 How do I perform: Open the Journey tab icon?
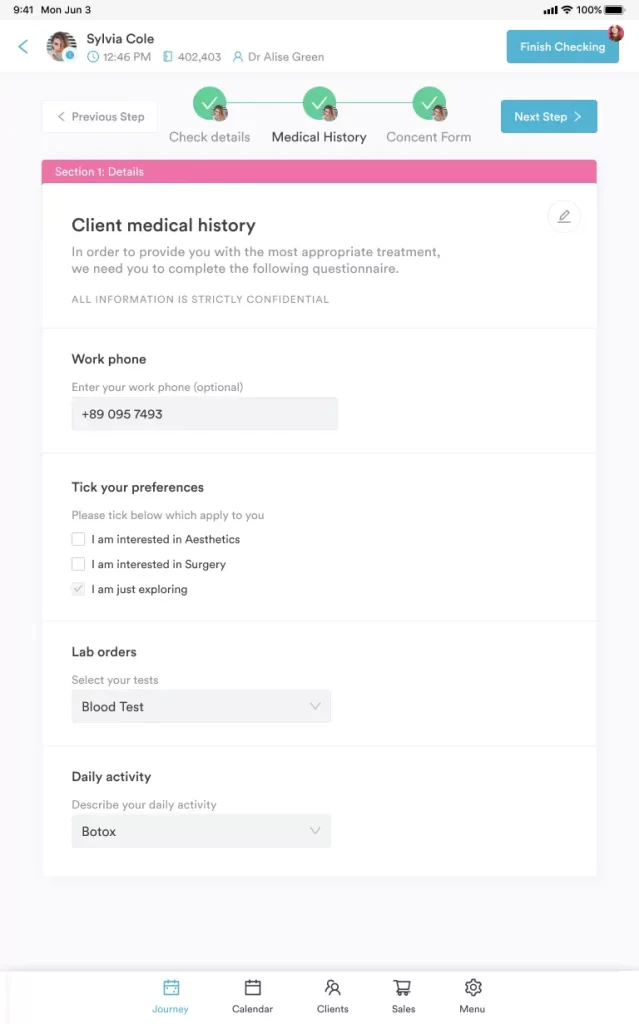[x=170, y=990]
